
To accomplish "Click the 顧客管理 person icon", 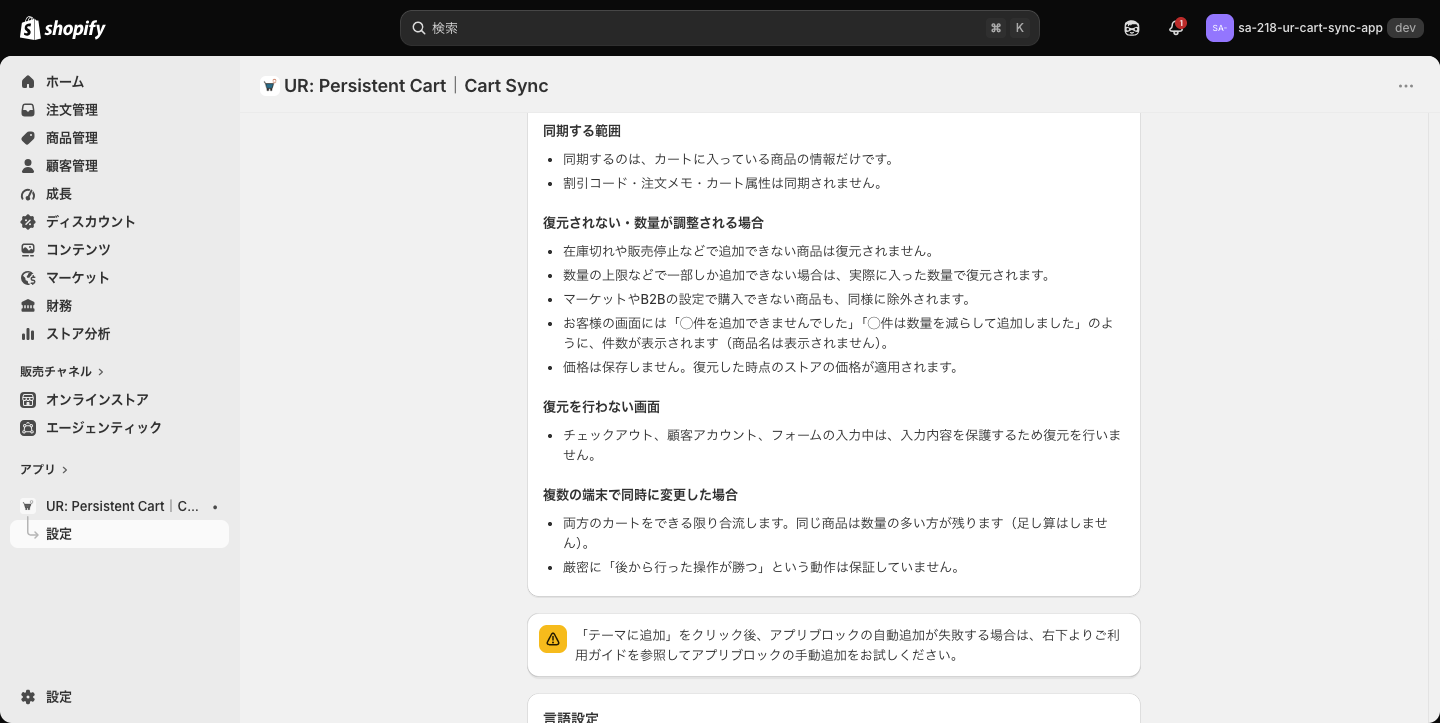I will point(28,166).
